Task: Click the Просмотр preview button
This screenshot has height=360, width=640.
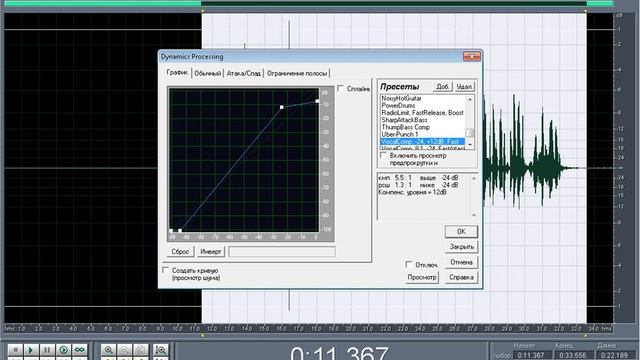Action: pyautogui.click(x=422, y=277)
